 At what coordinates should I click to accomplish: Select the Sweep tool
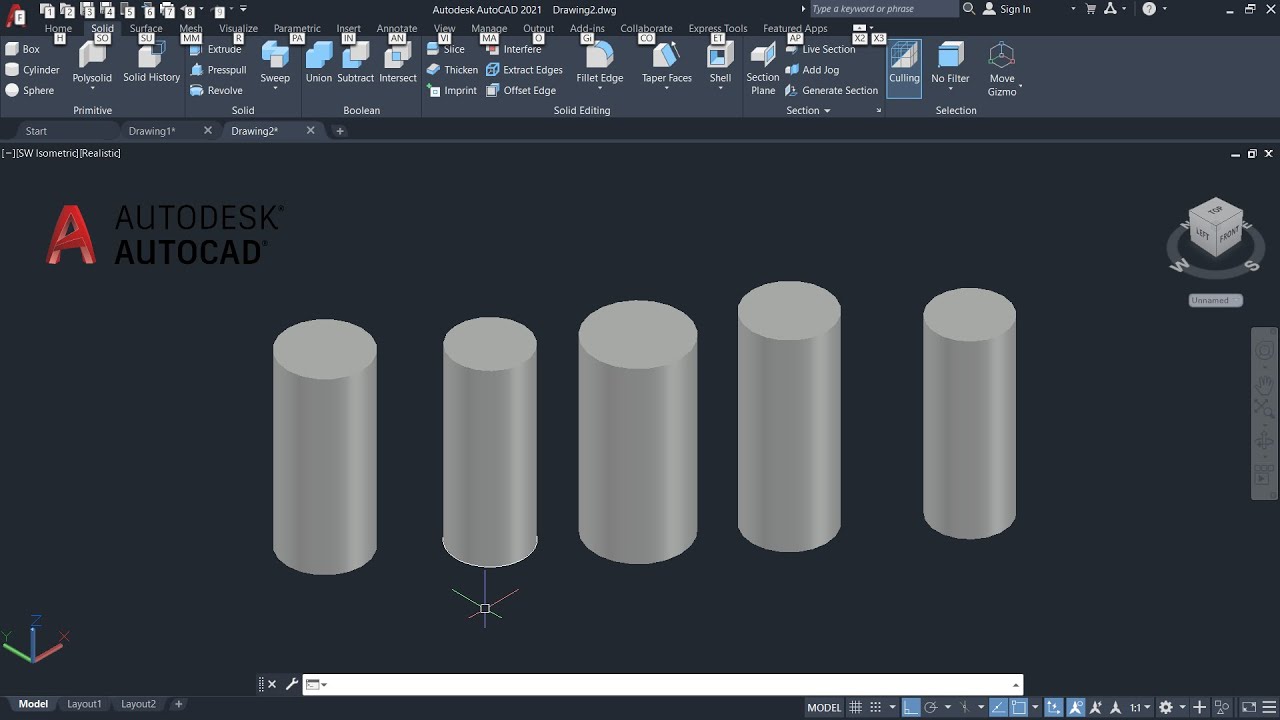275,62
